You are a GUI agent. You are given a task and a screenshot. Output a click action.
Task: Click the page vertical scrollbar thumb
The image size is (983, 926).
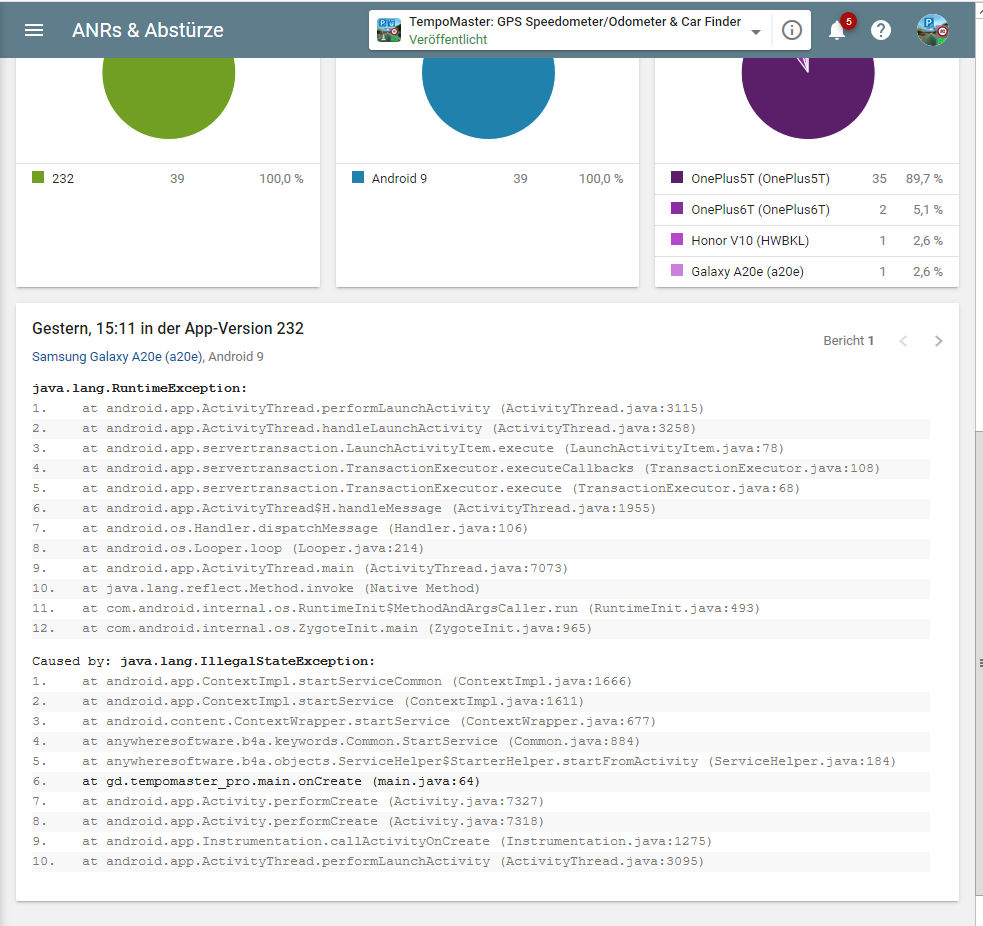coord(979,663)
